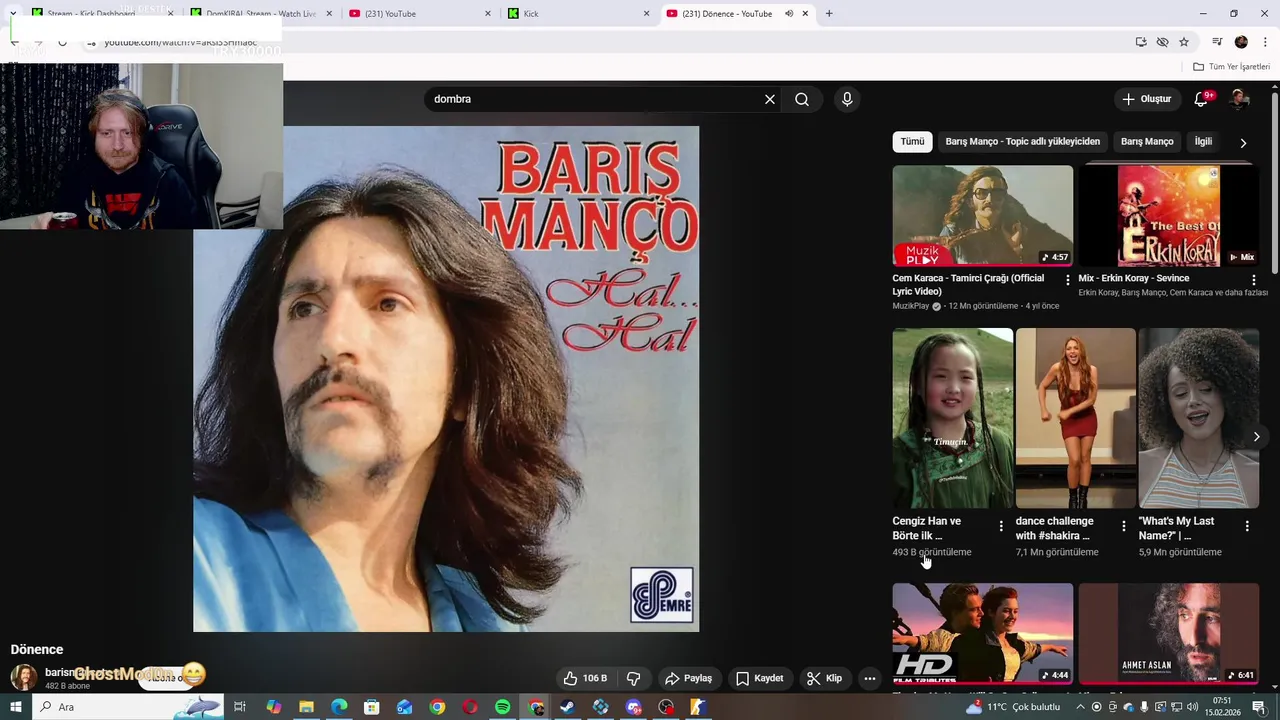Clear the dombra search text
This screenshot has height=720, width=1280.
pyautogui.click(x=770, y=99)
